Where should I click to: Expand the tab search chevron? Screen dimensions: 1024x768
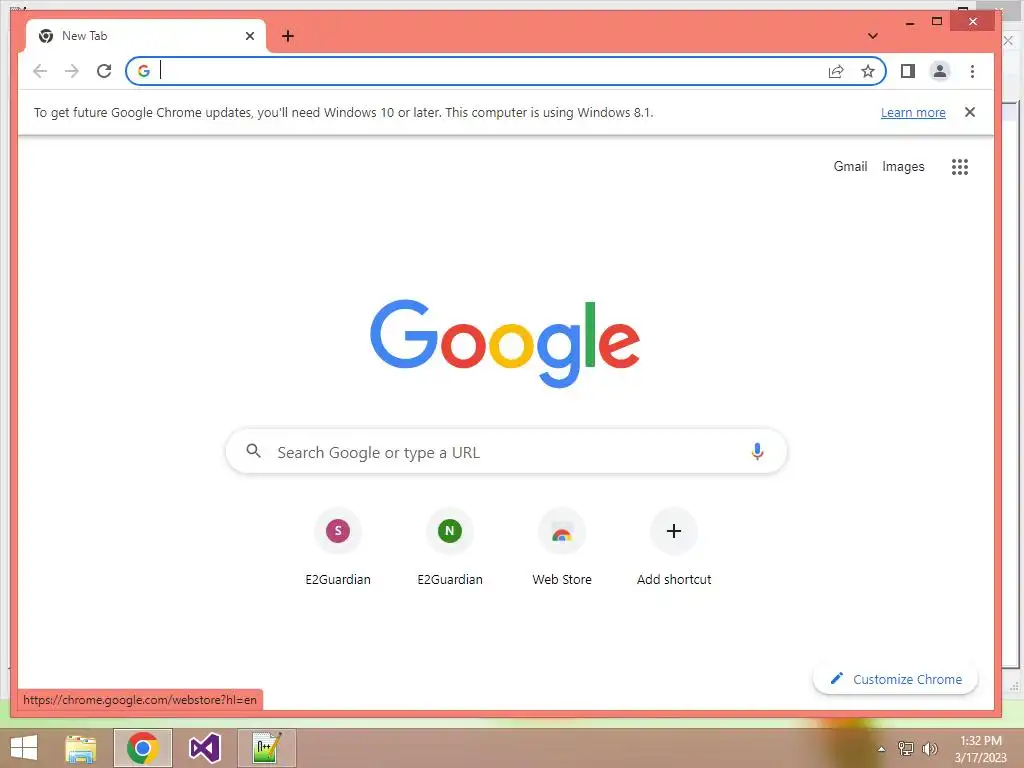[872, 36]
